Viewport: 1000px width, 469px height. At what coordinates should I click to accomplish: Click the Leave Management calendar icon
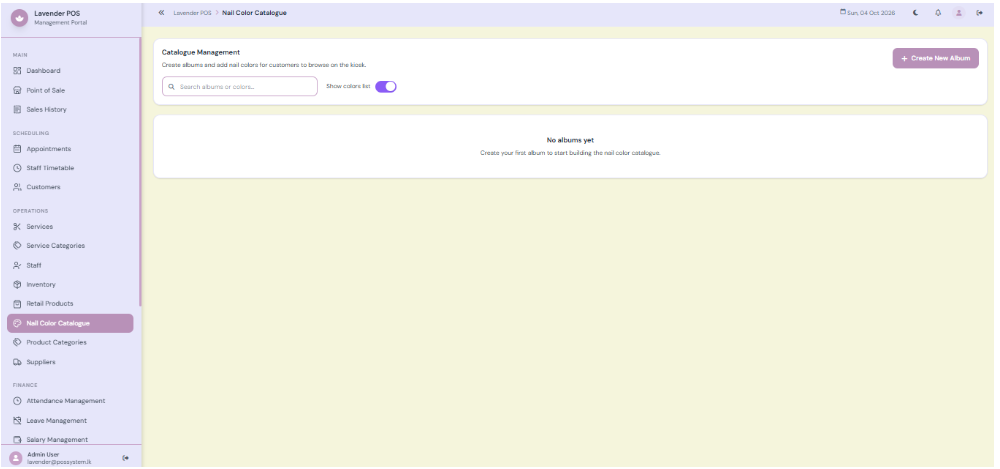pyautogui.click(x=17, y=421)
